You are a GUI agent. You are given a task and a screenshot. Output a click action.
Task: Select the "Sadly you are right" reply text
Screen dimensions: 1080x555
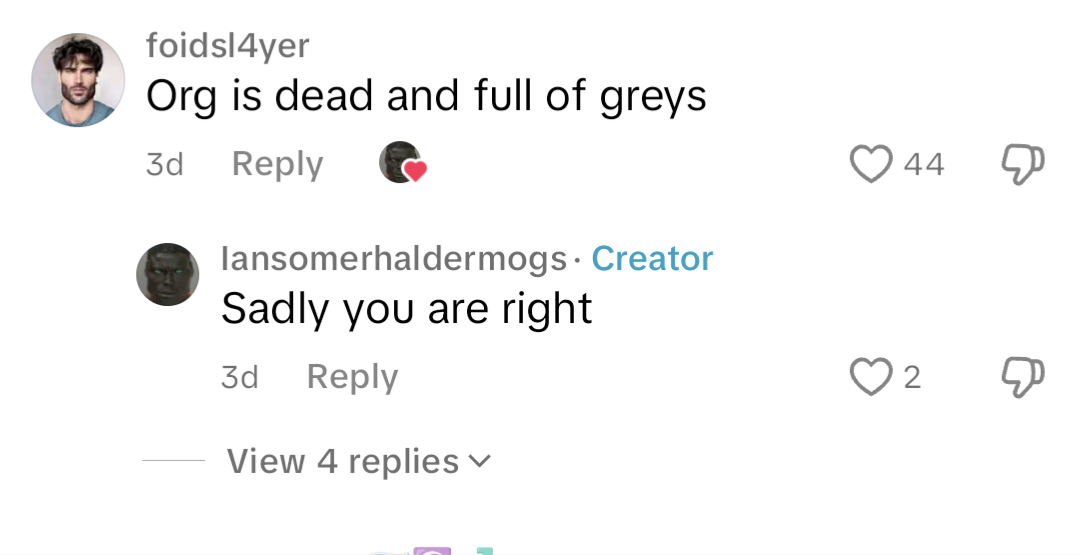(406, 308)
